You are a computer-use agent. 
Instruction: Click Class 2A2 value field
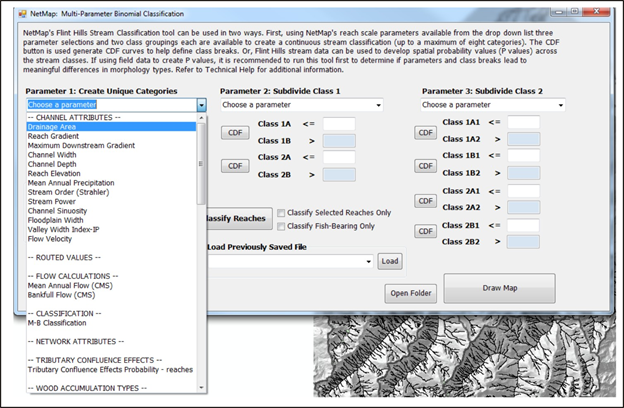coord(524,207)
